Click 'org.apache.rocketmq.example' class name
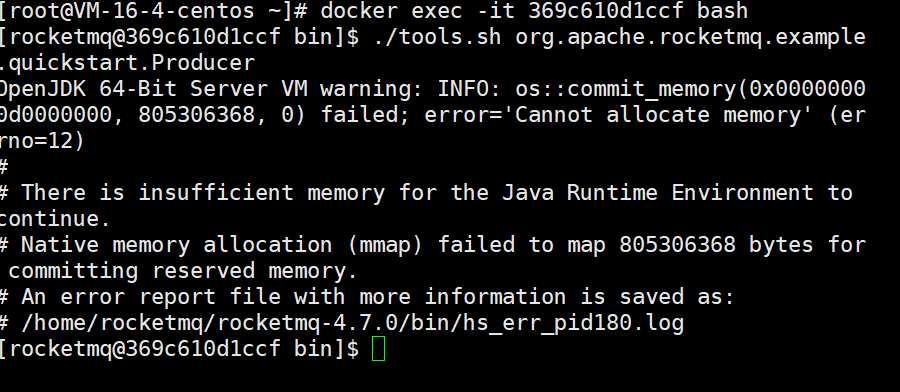 tap(690, 37)
